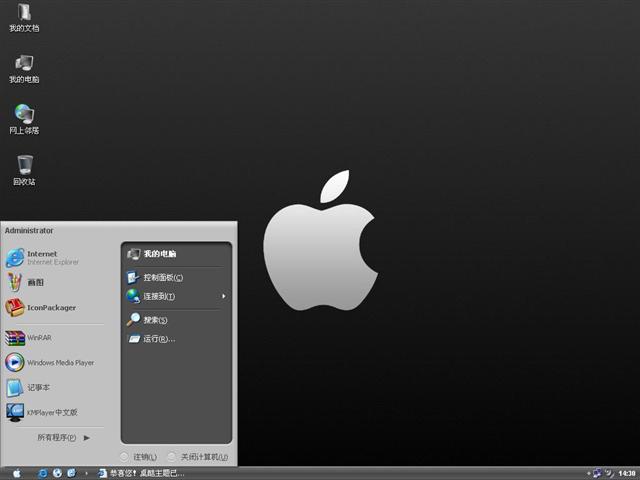Select the 回收站 Recycle Bin desktop icon
The width and height of the screenshot is (640, 480).
coord(24,168)
